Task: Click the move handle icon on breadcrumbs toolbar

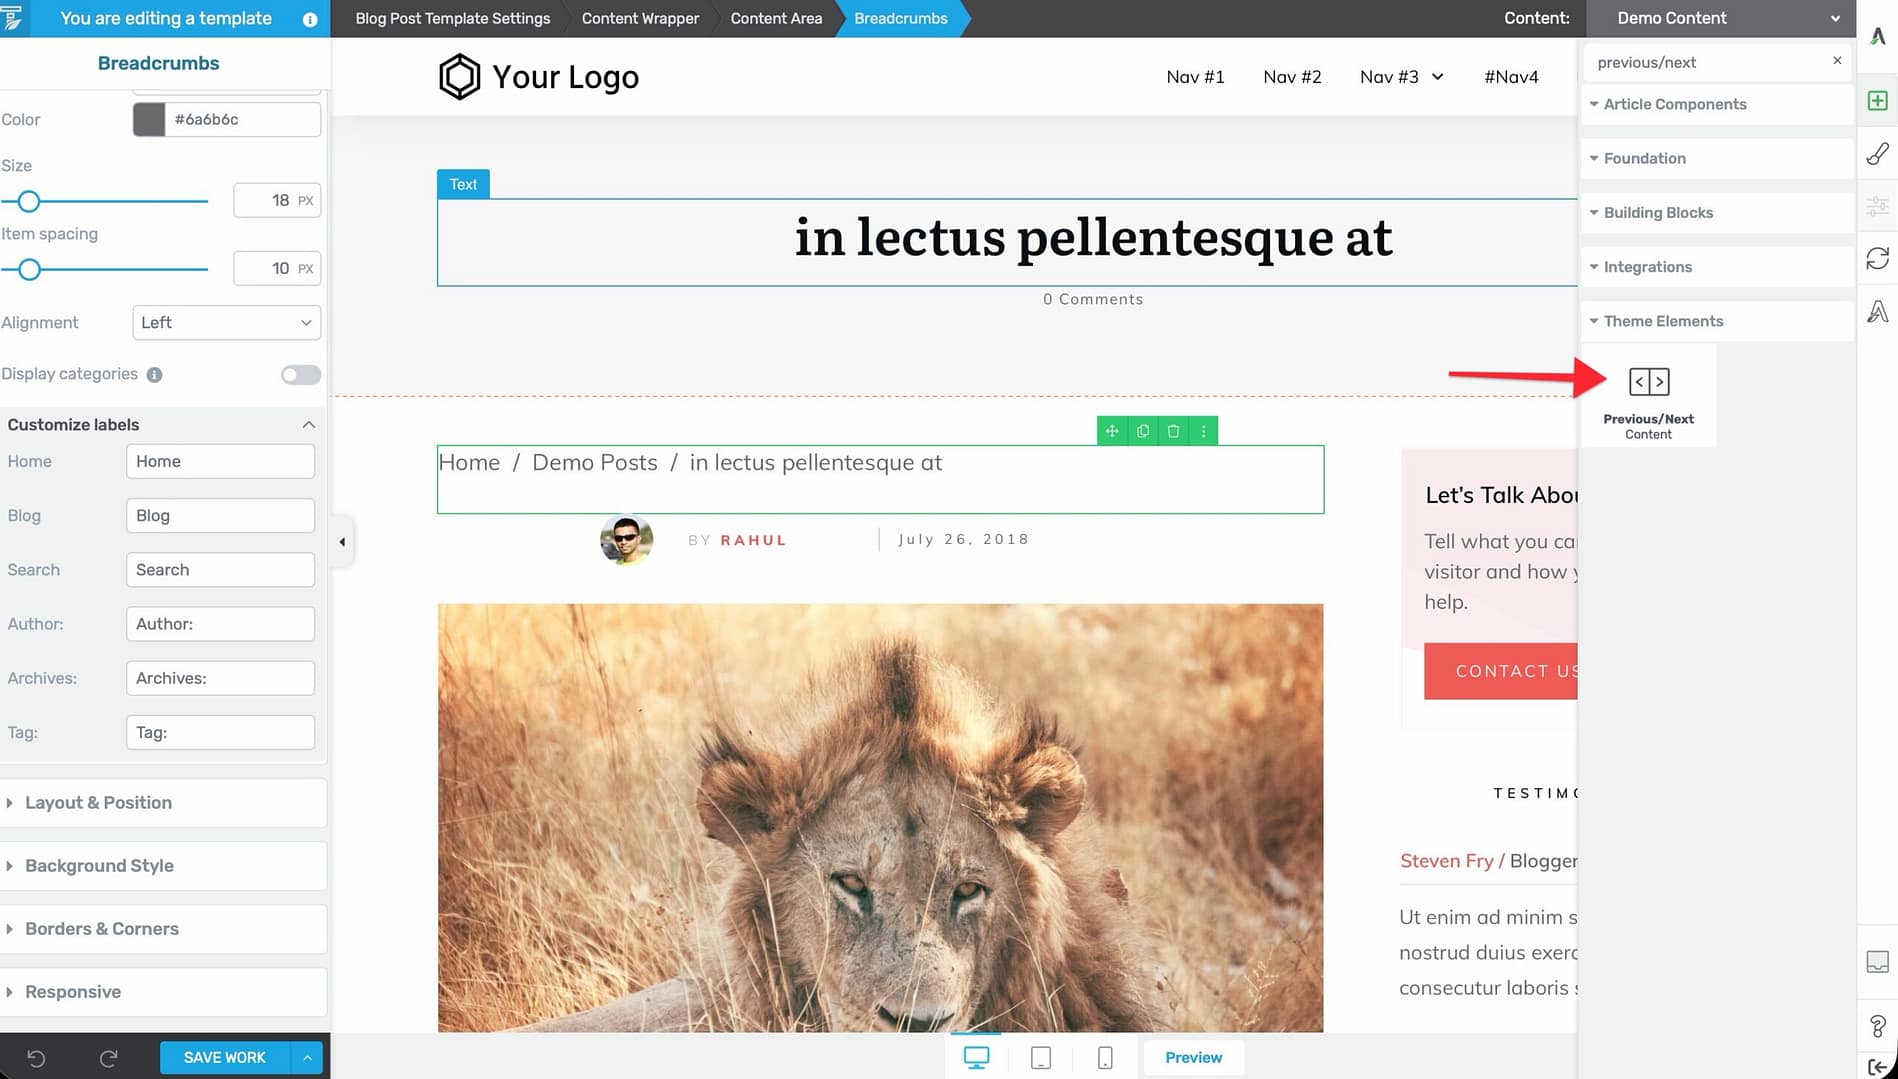Action: pyautogui.click(x=1112, y=431)
